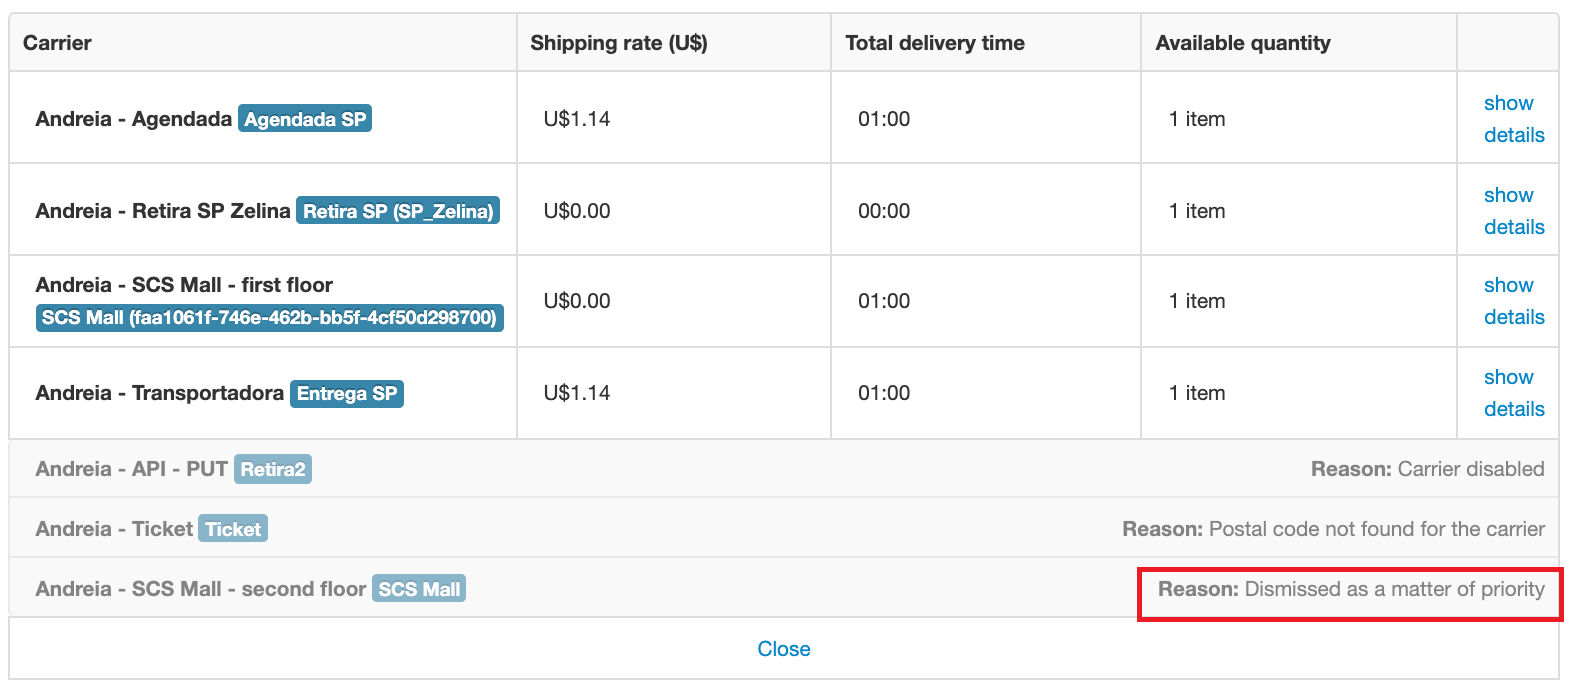Click the Shipping rate (U$) column header
This screenshot has height=690, width=1570.
click(x=619, y=43)
